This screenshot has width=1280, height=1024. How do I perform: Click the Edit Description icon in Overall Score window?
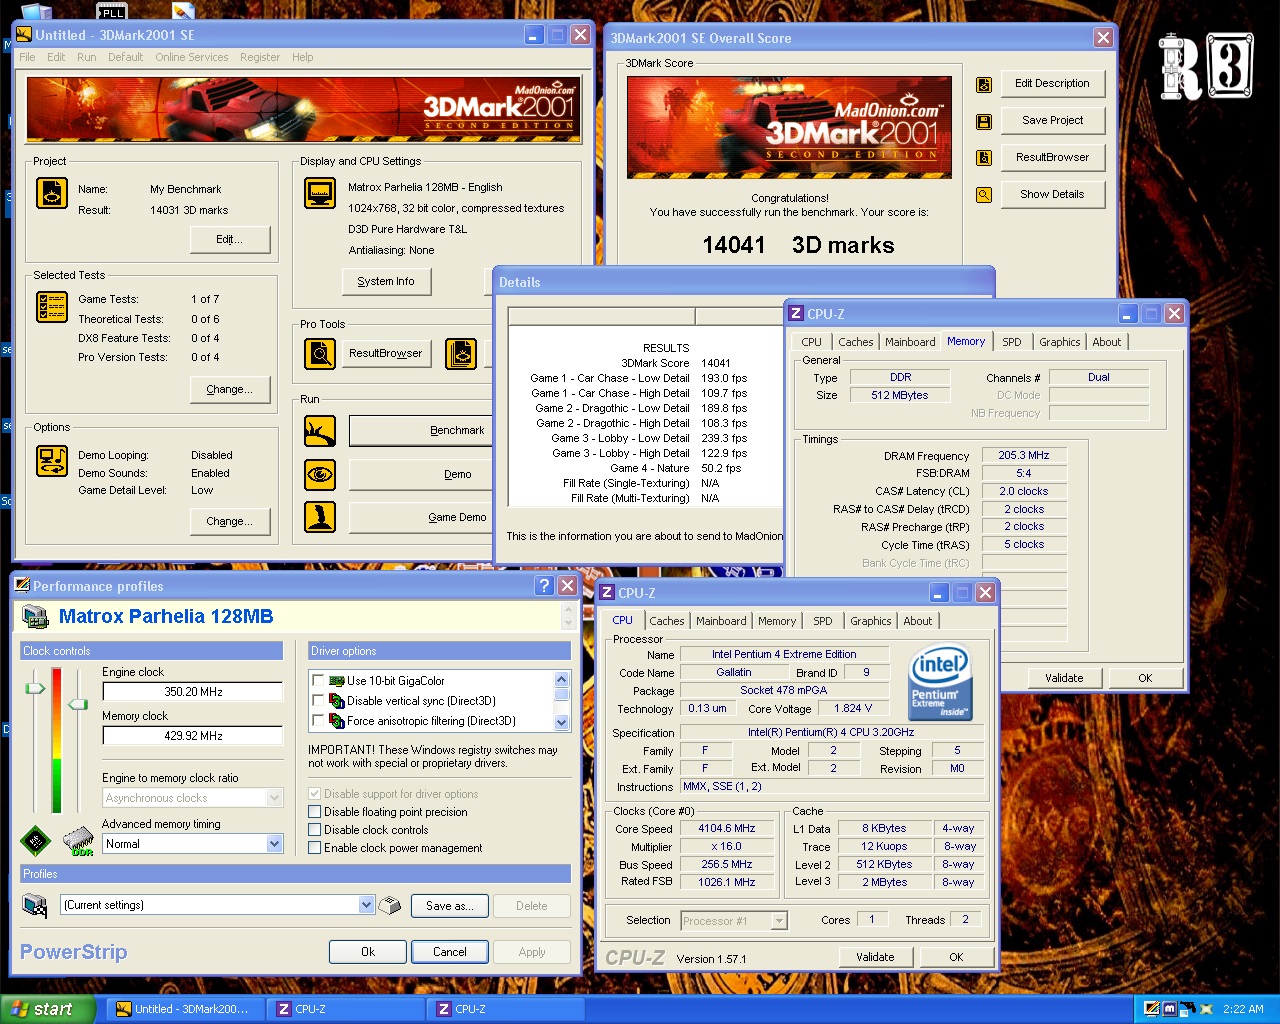point(984,85)
